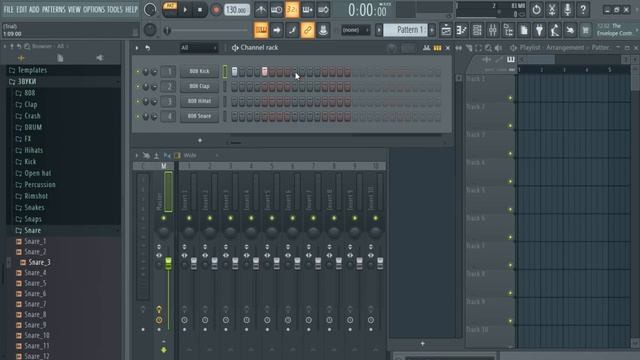The image size is (640, 360).
Task: Click the tempo field showing 130.000
Action: click(236, 9)
